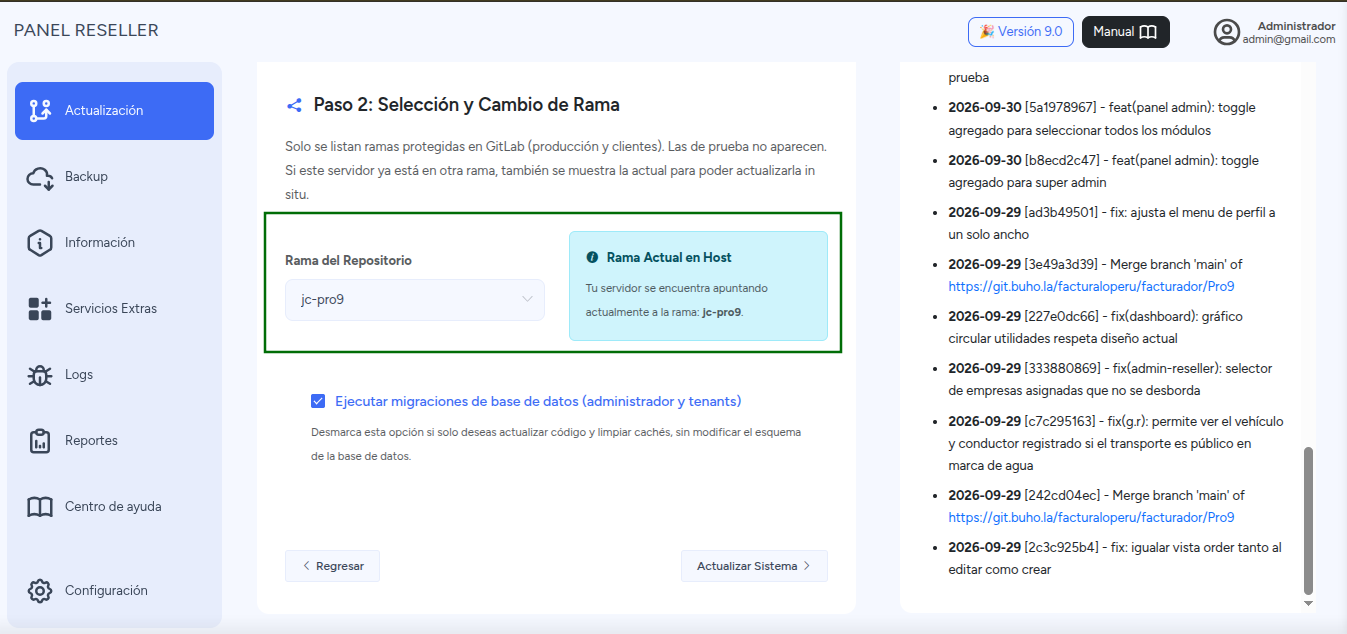Click the Backup cloud icon

(x=40, y=177)
